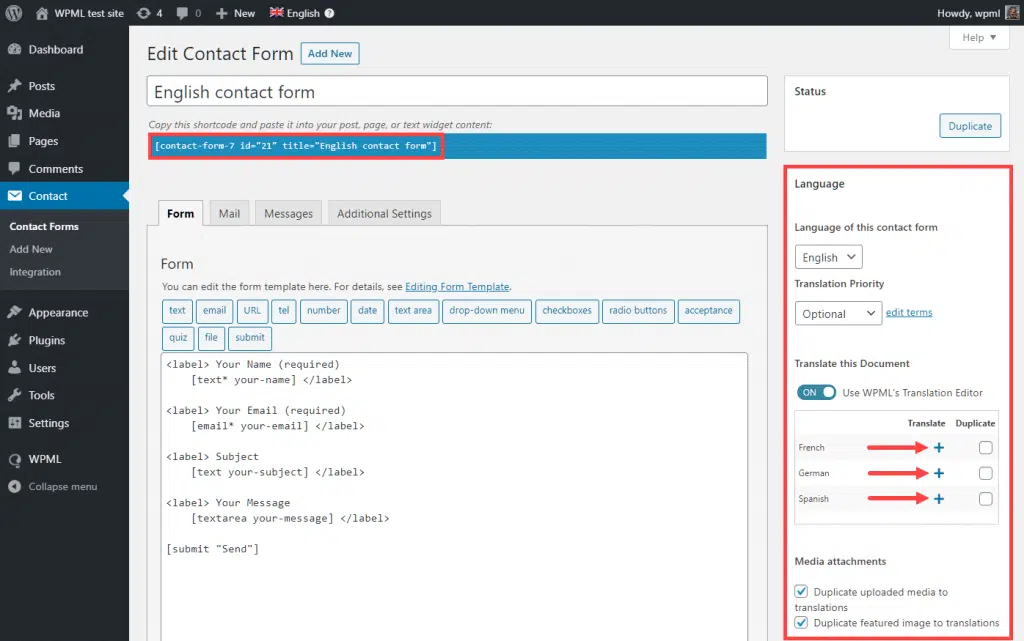The image size is (1024, 641).
Task: Click the Users person icon
Action: (x=14, y=368)
